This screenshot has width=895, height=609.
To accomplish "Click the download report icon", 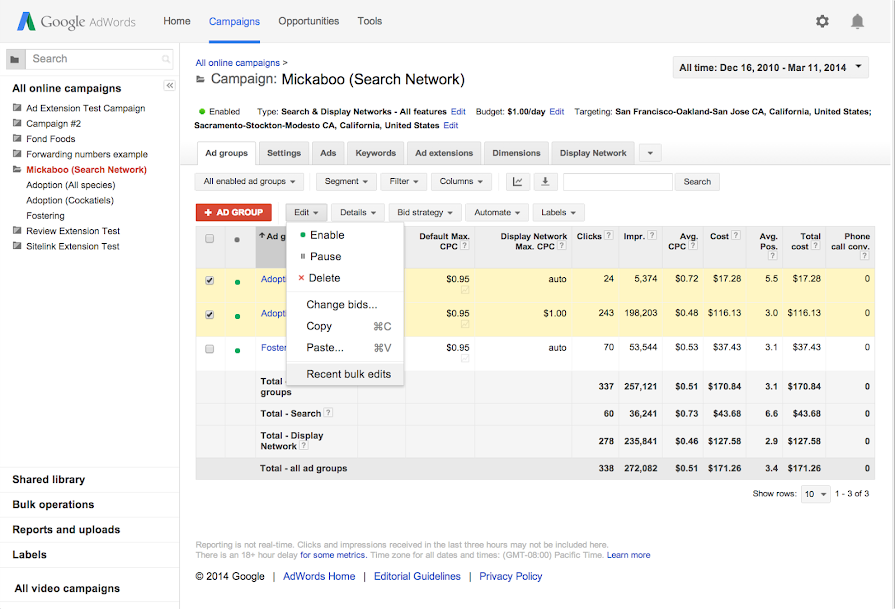I will (545, 182).
